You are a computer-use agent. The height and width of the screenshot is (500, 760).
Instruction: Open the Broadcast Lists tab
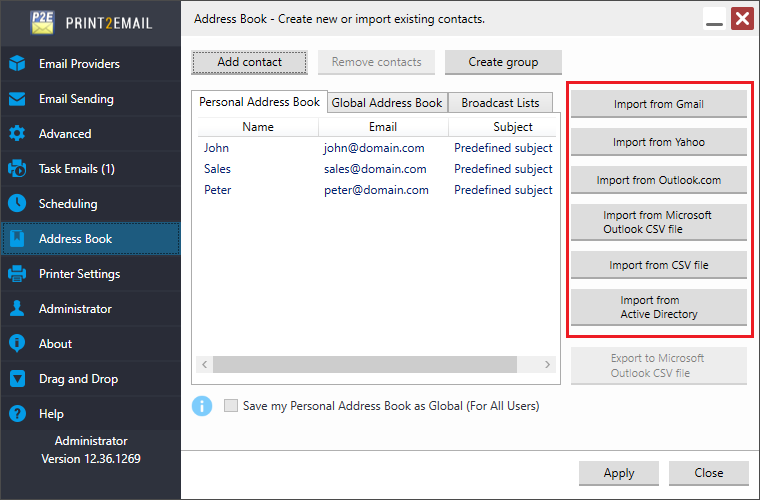(x=500, y=103)
